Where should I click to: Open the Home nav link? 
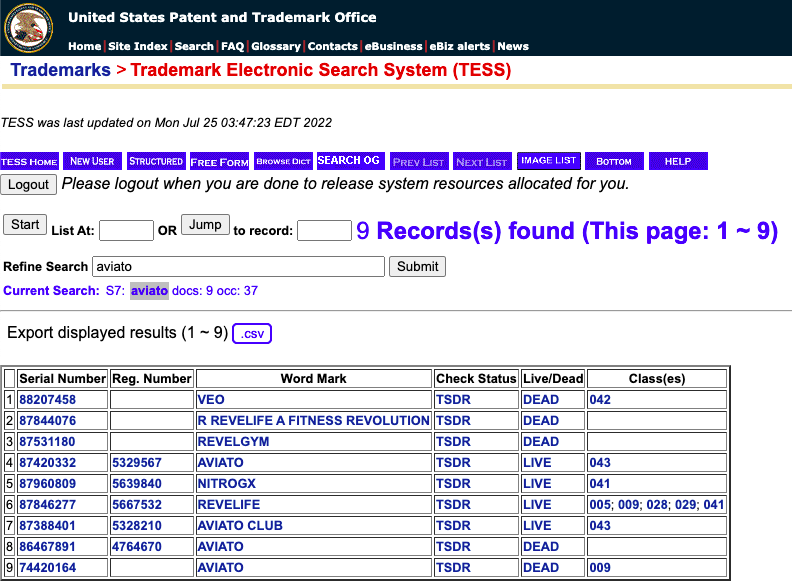pyautogui.click(x=84, y=46)
